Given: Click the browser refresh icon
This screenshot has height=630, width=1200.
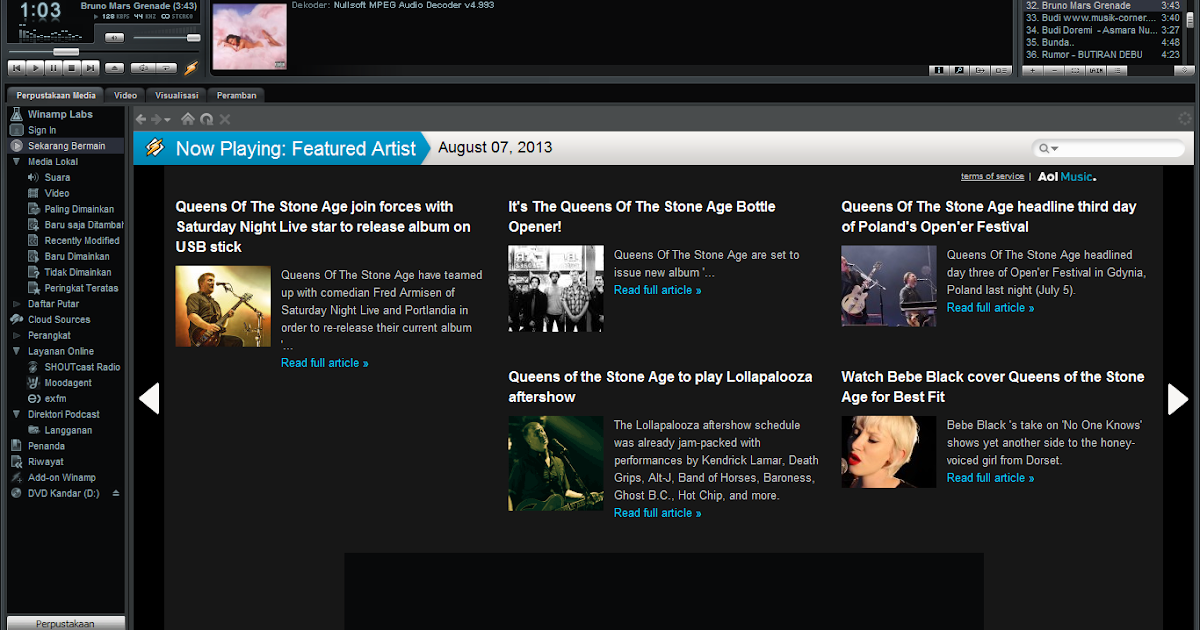Looking at the screenshot, I should click(207, 119).
